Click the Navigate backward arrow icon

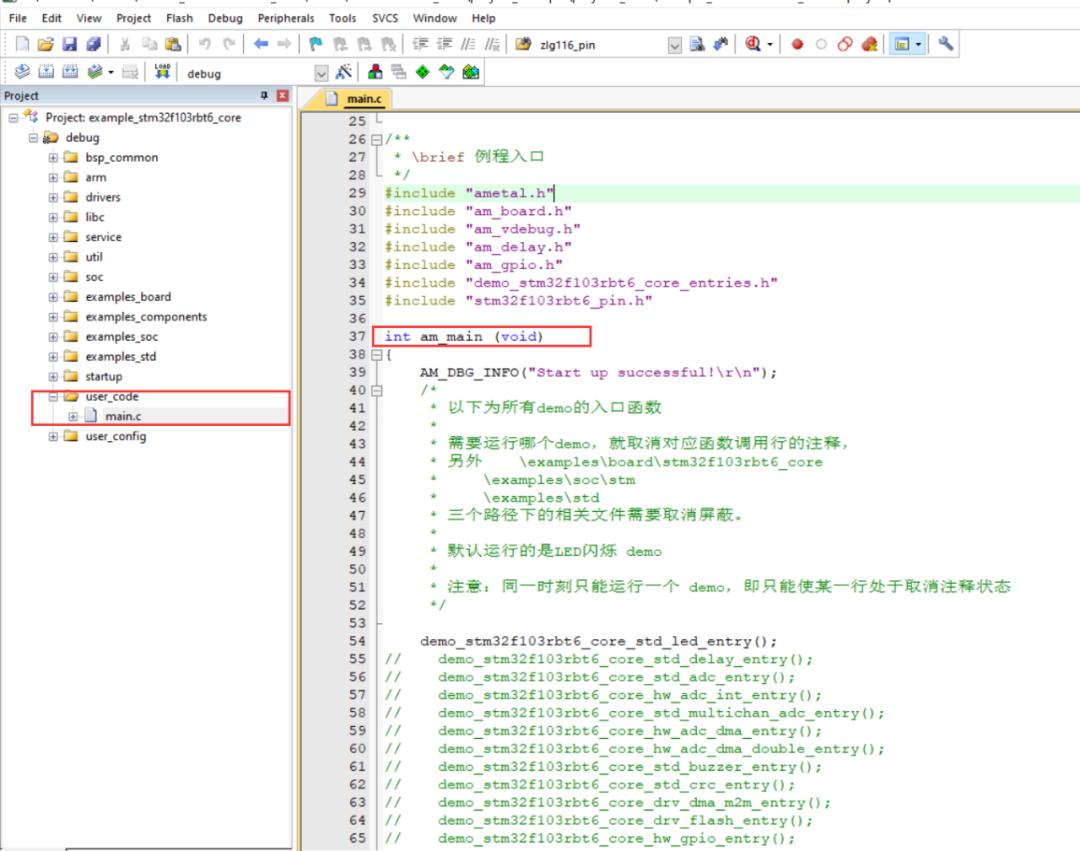click(x=261, y=45)
